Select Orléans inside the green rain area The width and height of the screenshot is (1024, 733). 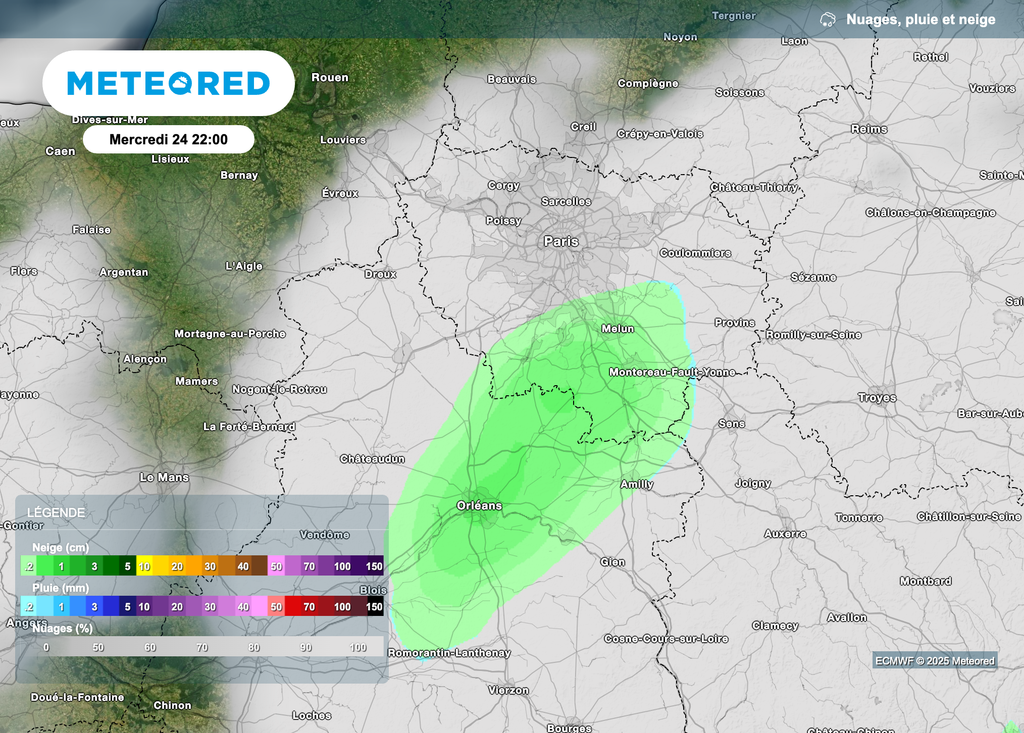[480, 506]
